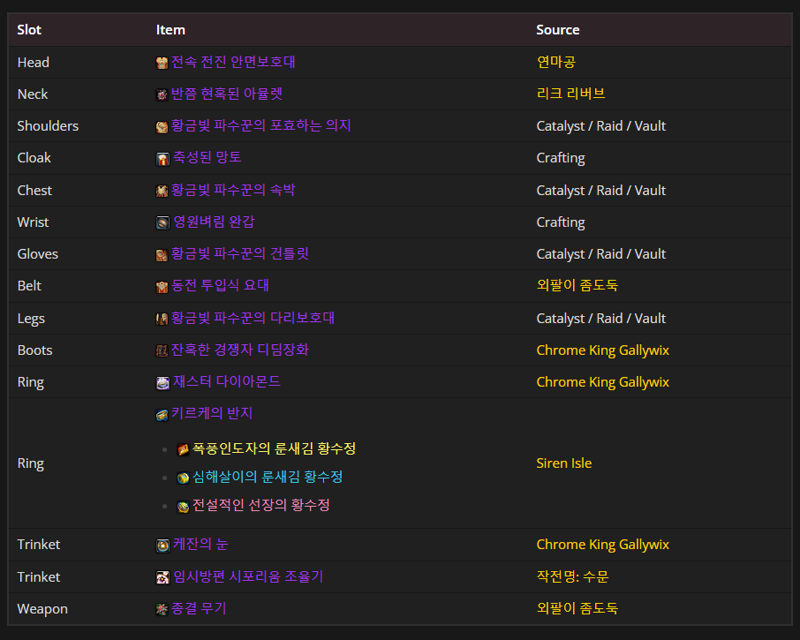The width and height of the screenshot is (800, 640).
Task: Click the trinket icon beside 케잔의 눈
Action: click(x=163, y=546)
